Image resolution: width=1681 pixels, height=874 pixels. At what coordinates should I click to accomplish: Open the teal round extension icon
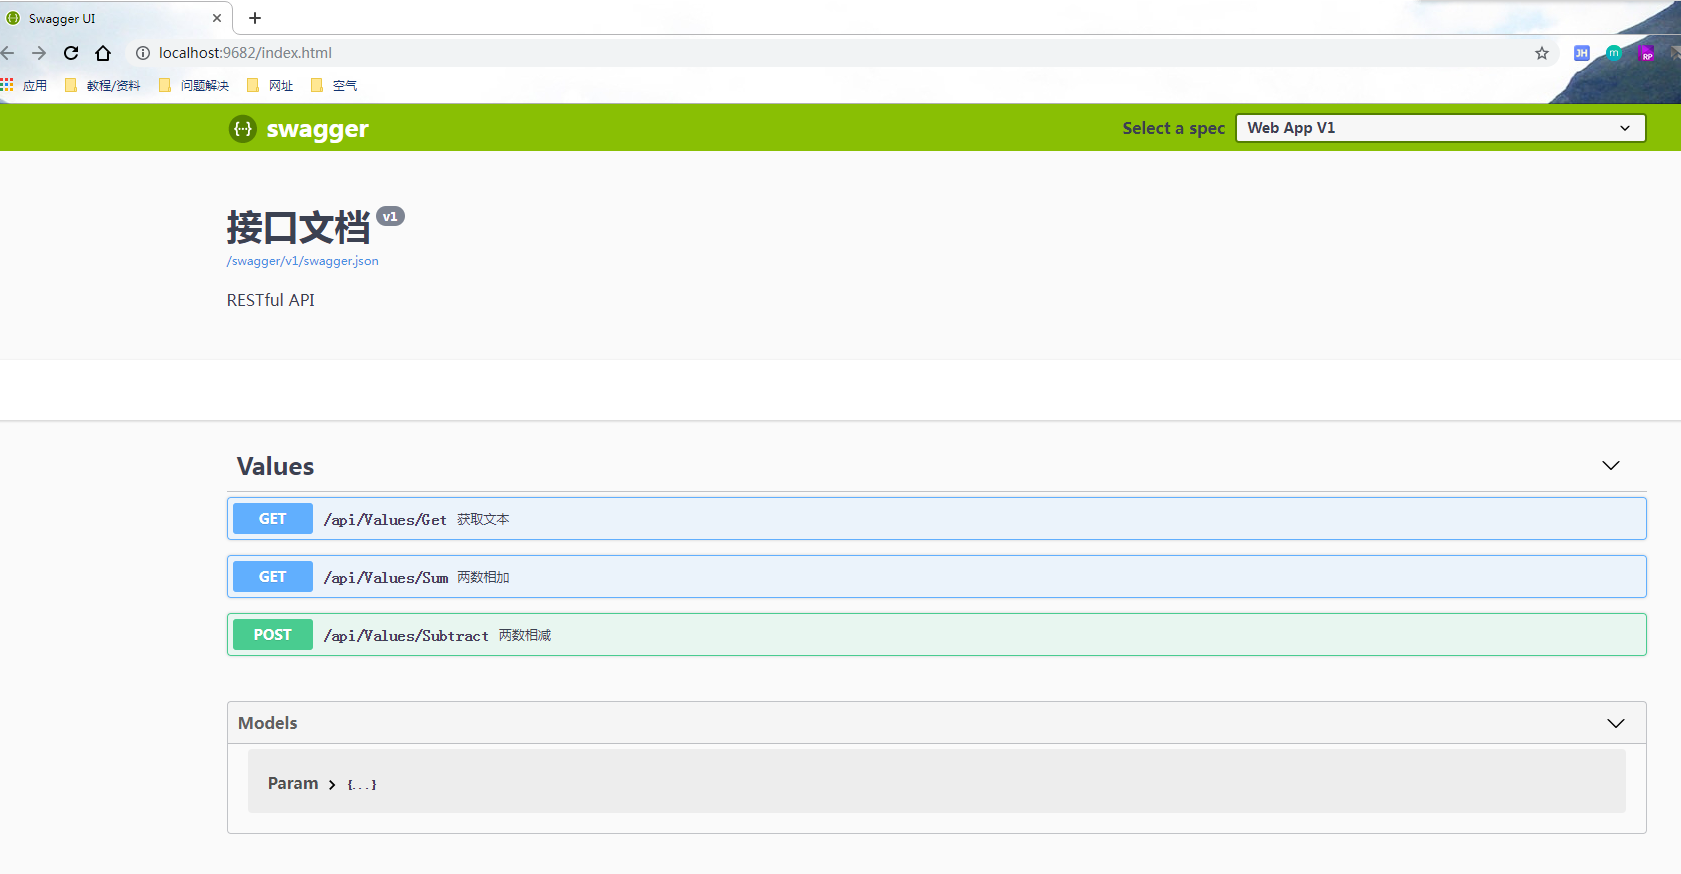[x=1613, y=53]
